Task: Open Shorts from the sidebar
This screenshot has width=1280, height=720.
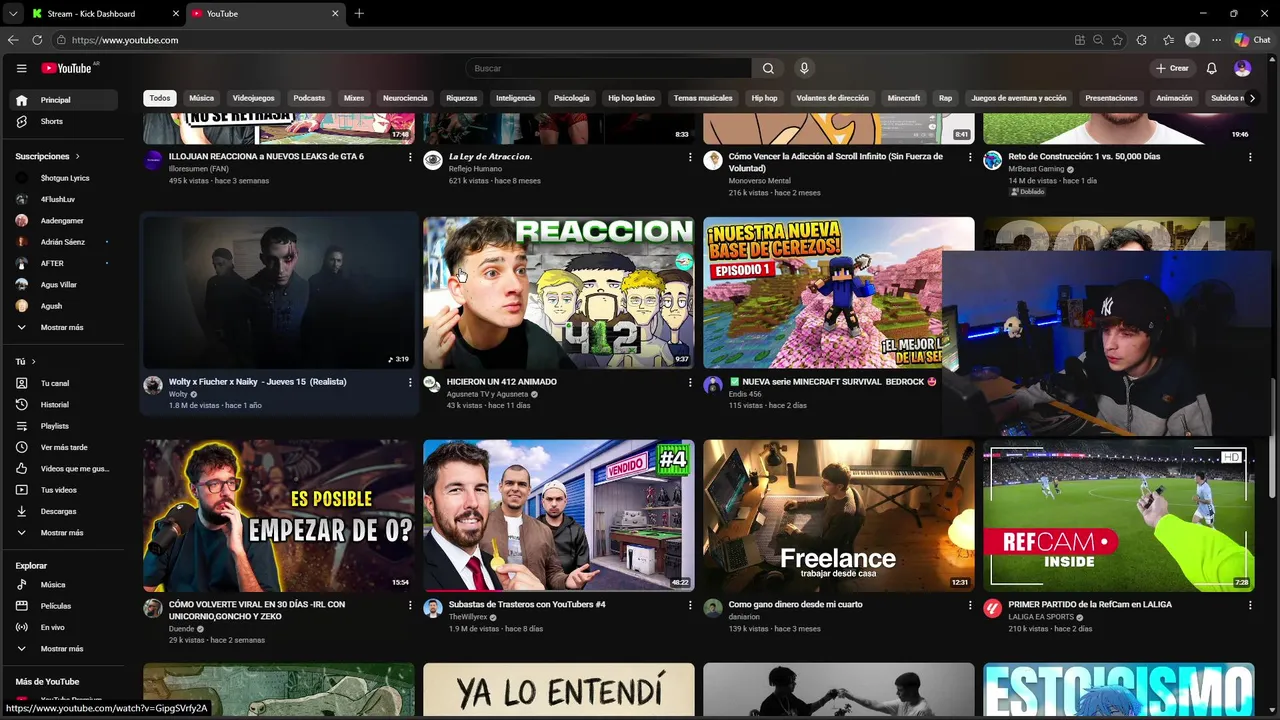Action: point(64,121)
